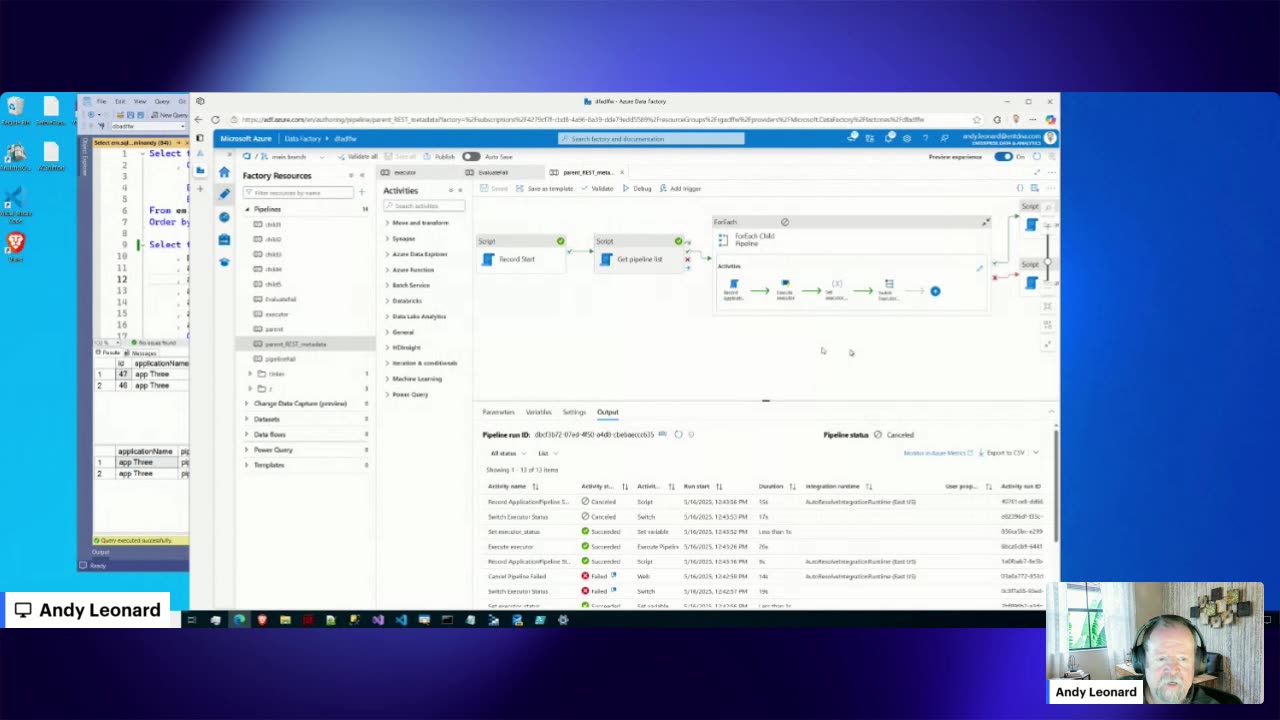Sort by the Activity name column header

click(x=507, y=486)
